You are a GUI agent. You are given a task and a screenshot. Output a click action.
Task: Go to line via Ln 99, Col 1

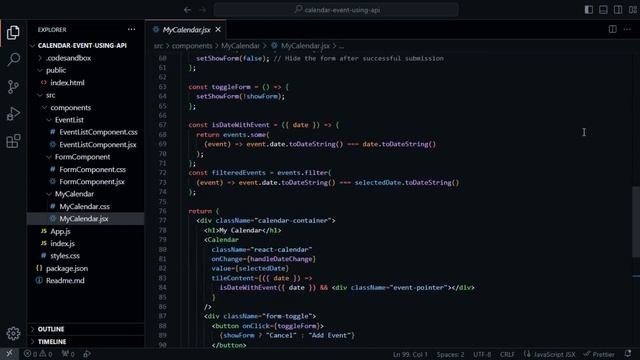click(410, 354)
